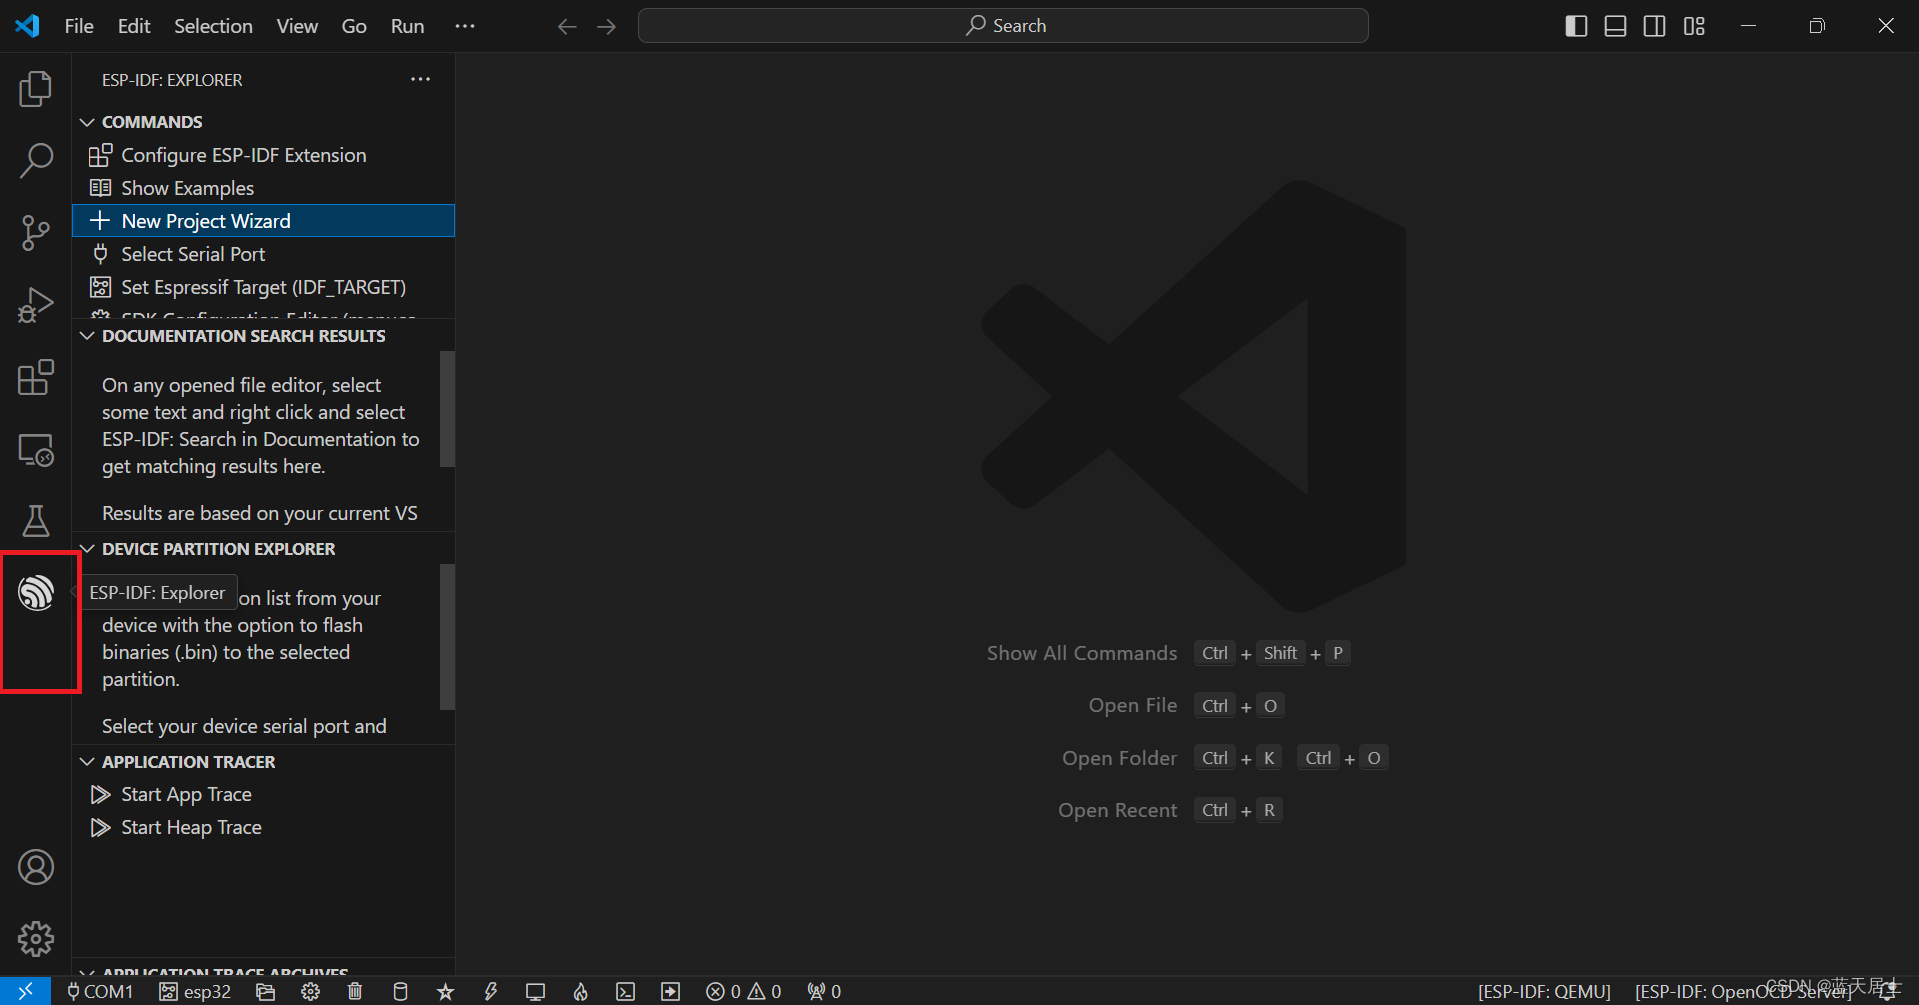Open the Extensions view
Image resolution: width=1919 pixels, height=1005 pixels.
(x=36, y=377)
